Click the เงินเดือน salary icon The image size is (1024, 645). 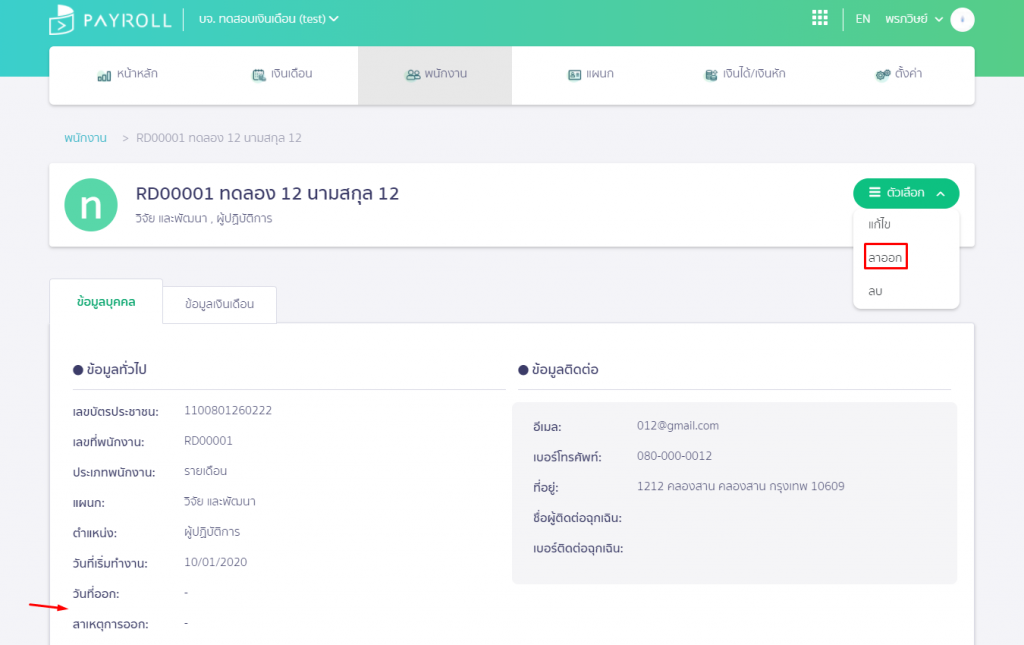coord(258,75)
